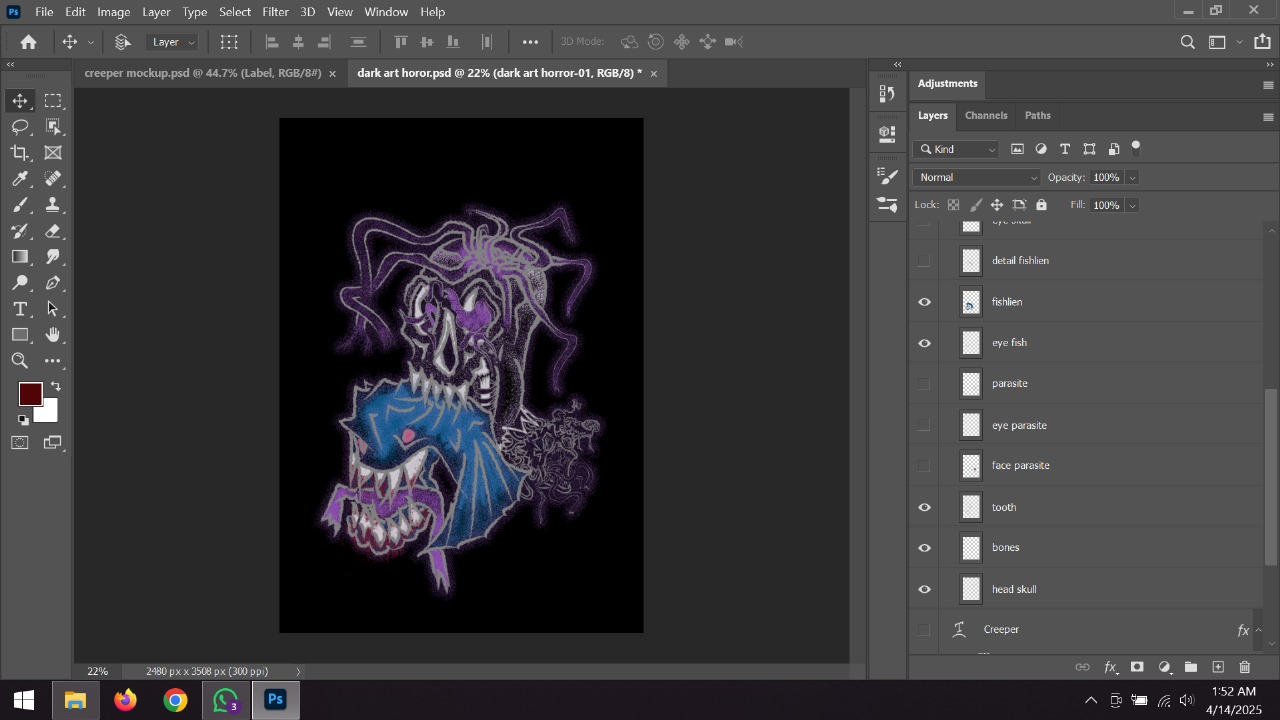The image size is (1280, 720).
Task: Expand the Creeper layer effects arrow
Action: (1258, 630)
